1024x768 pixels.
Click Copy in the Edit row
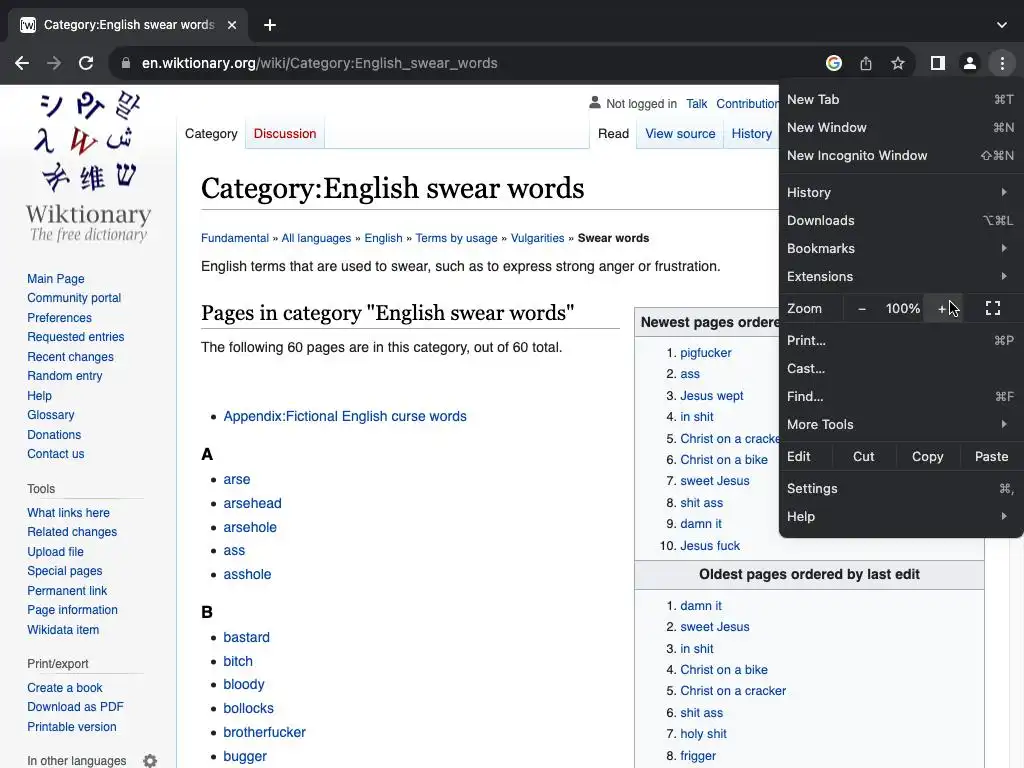[x=927, y=456]
